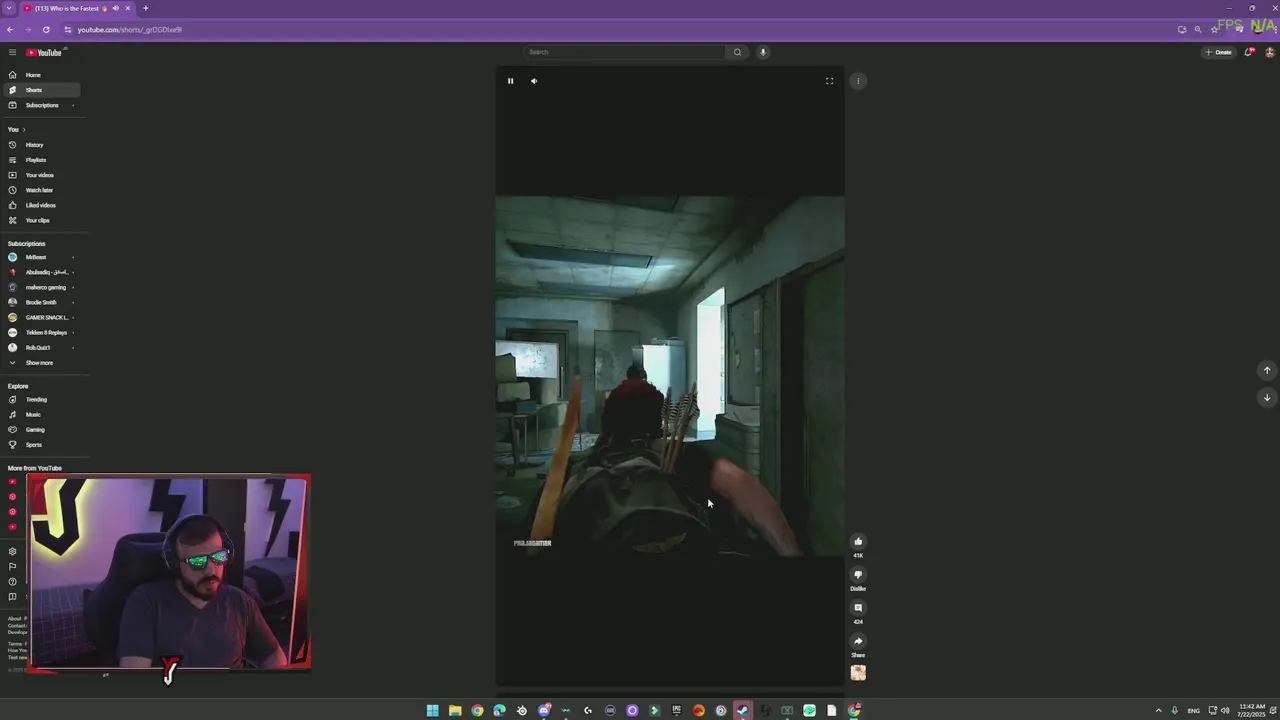Open volume control in the system tray
This screenshot has height=720, width=1280.
coord(1225,711)
